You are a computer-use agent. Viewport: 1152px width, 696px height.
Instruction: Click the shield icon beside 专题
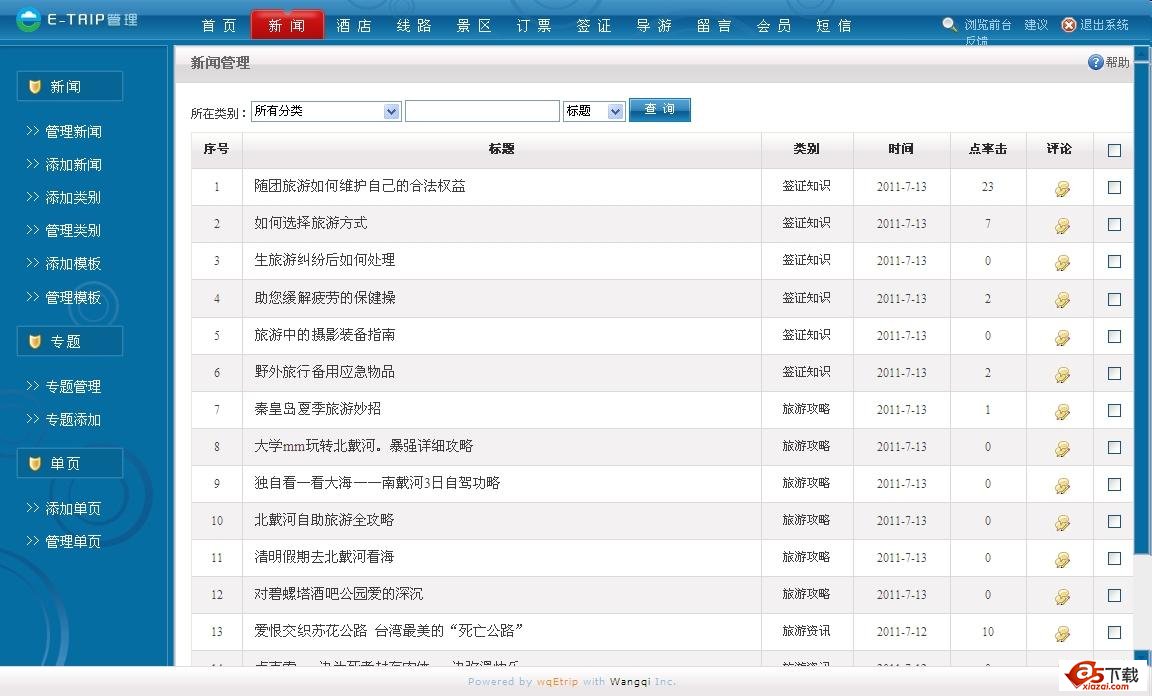(x=35, y=342)
